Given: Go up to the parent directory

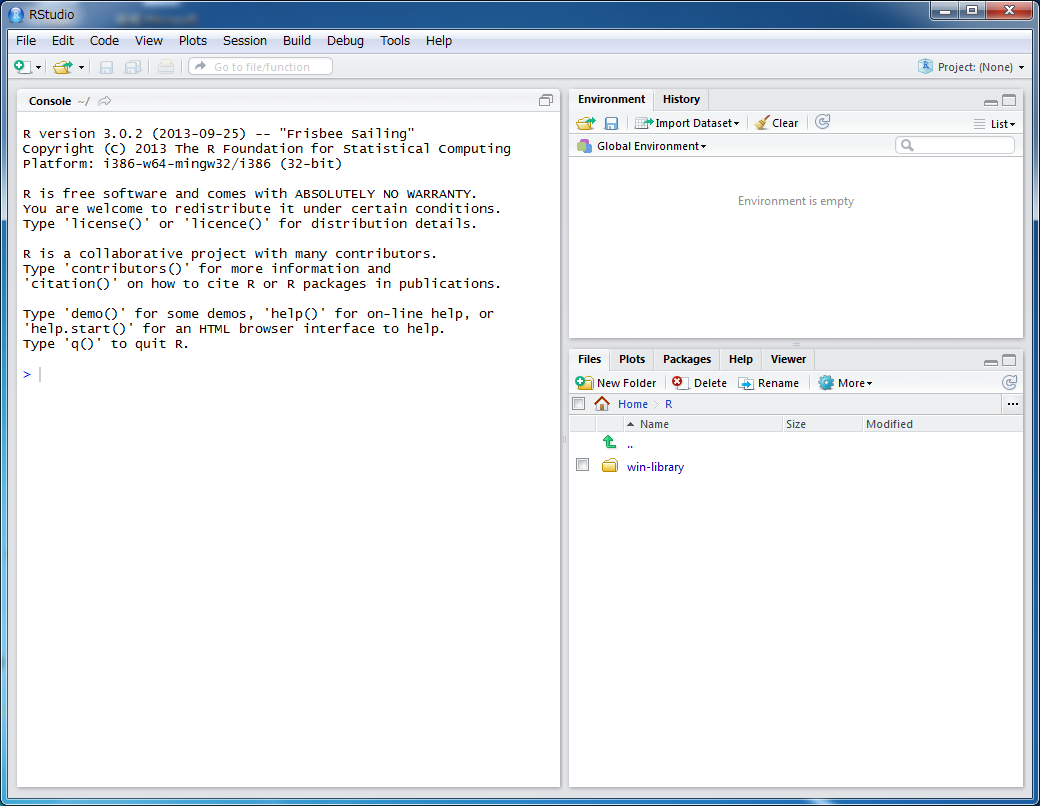Looking at the screenshot, I should [609, 443].
